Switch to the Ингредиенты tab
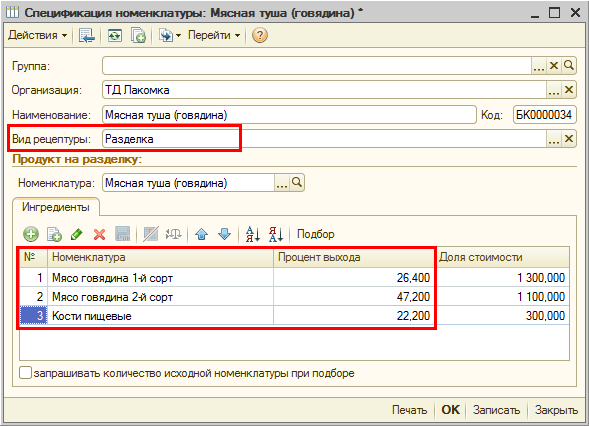Image resolution: width=589 pixels, height=426 pixels. point(56,207)
